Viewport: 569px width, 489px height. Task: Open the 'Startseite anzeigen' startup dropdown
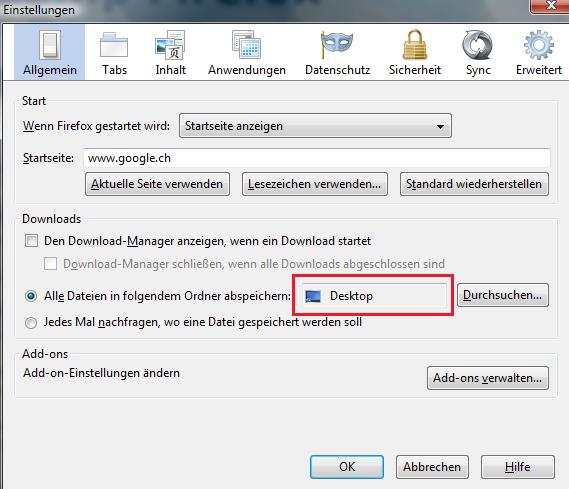(315, 126)
